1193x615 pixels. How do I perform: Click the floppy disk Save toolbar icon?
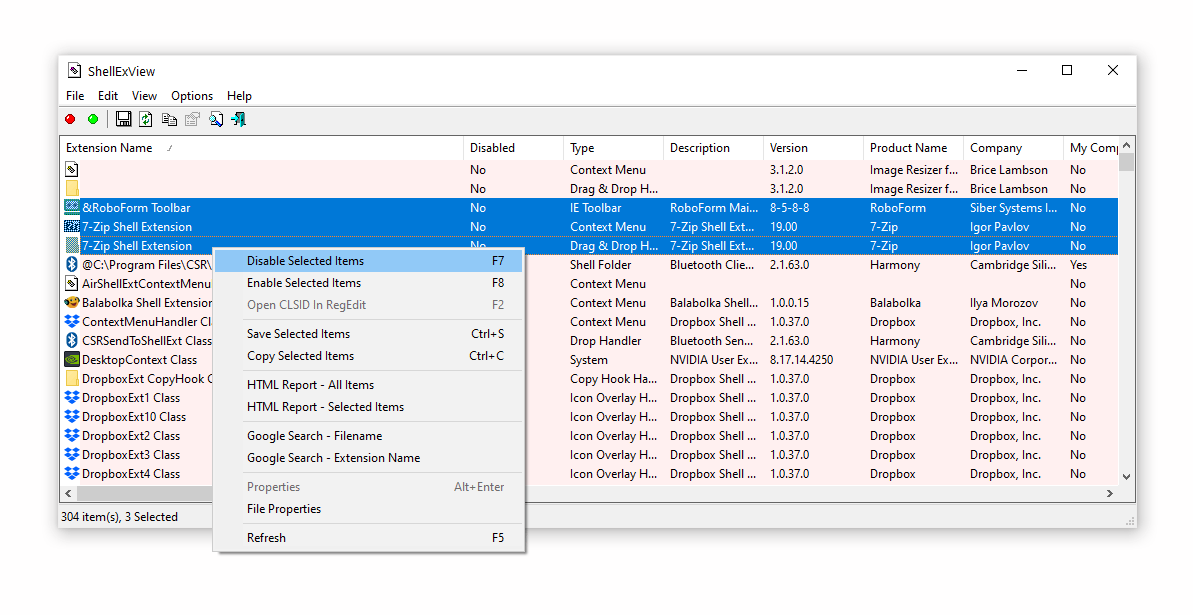tap(123, 119)
